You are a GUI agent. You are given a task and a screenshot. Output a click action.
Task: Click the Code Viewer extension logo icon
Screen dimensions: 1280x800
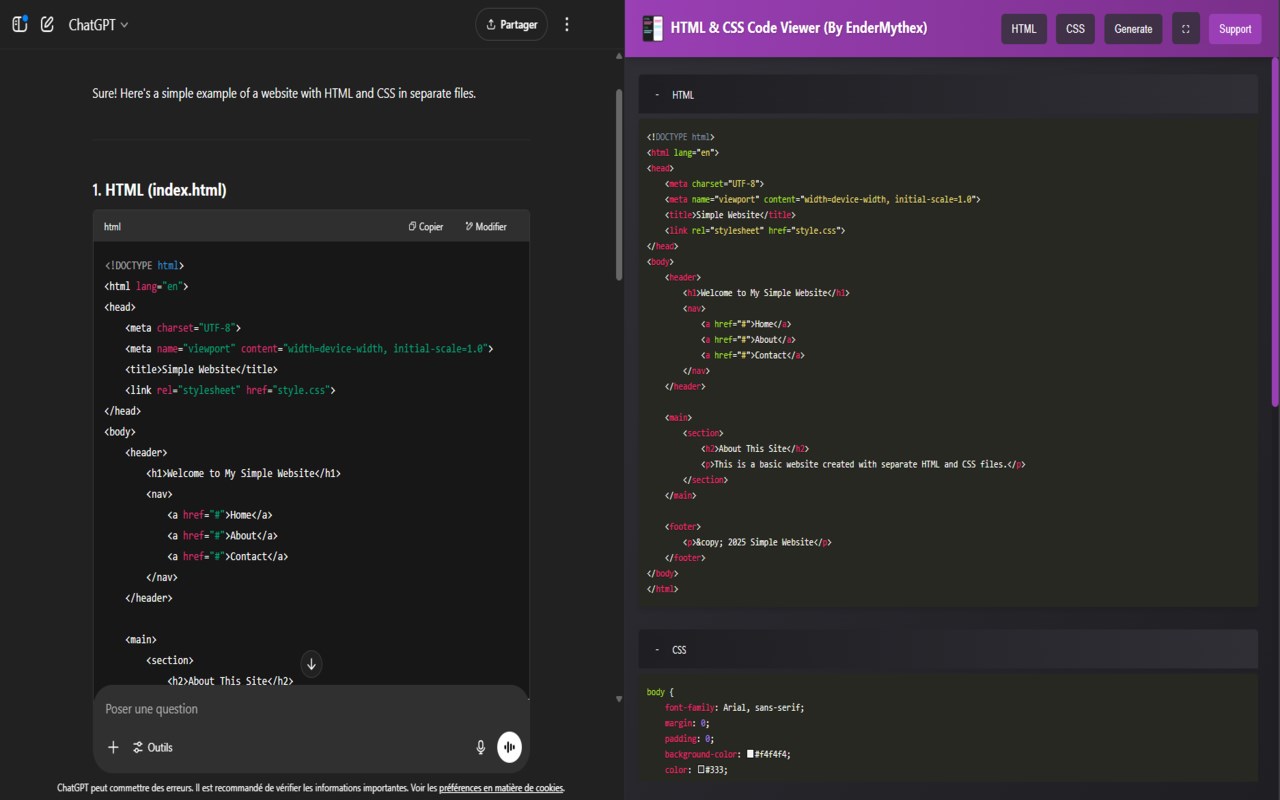click(x=652, y=28)
